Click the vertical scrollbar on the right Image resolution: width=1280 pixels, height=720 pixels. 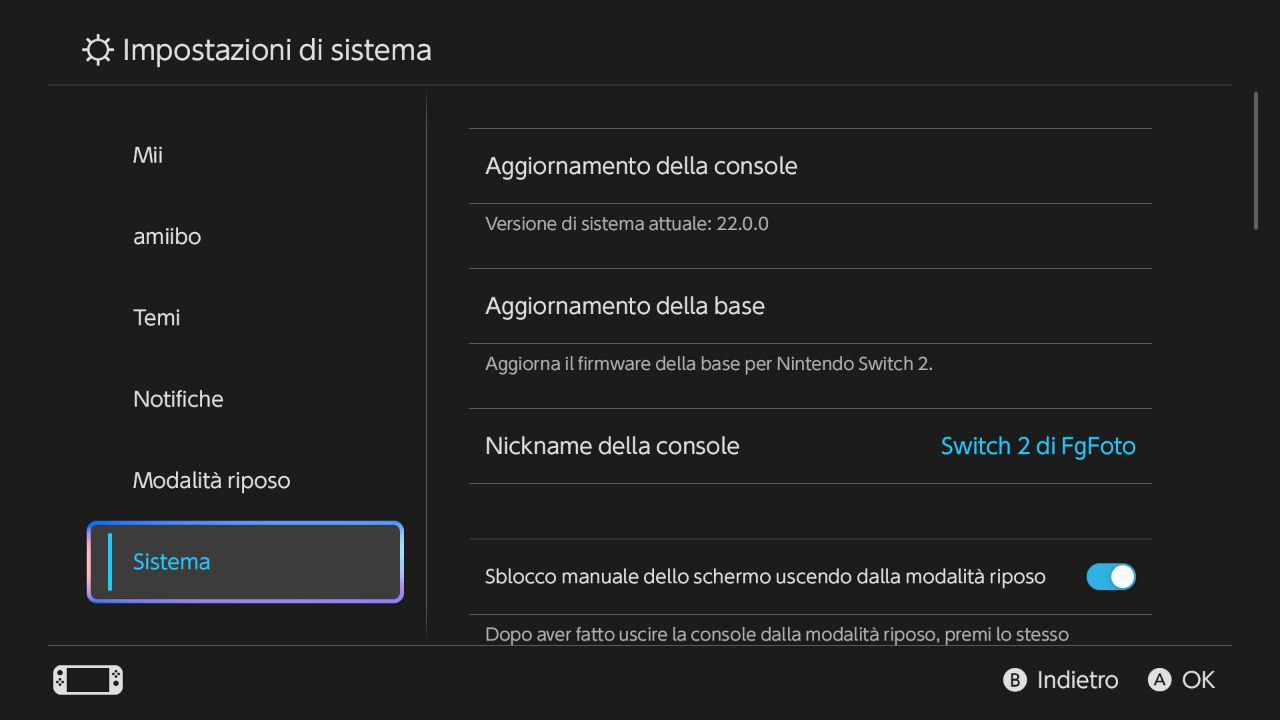click(x=1256, y=161)
